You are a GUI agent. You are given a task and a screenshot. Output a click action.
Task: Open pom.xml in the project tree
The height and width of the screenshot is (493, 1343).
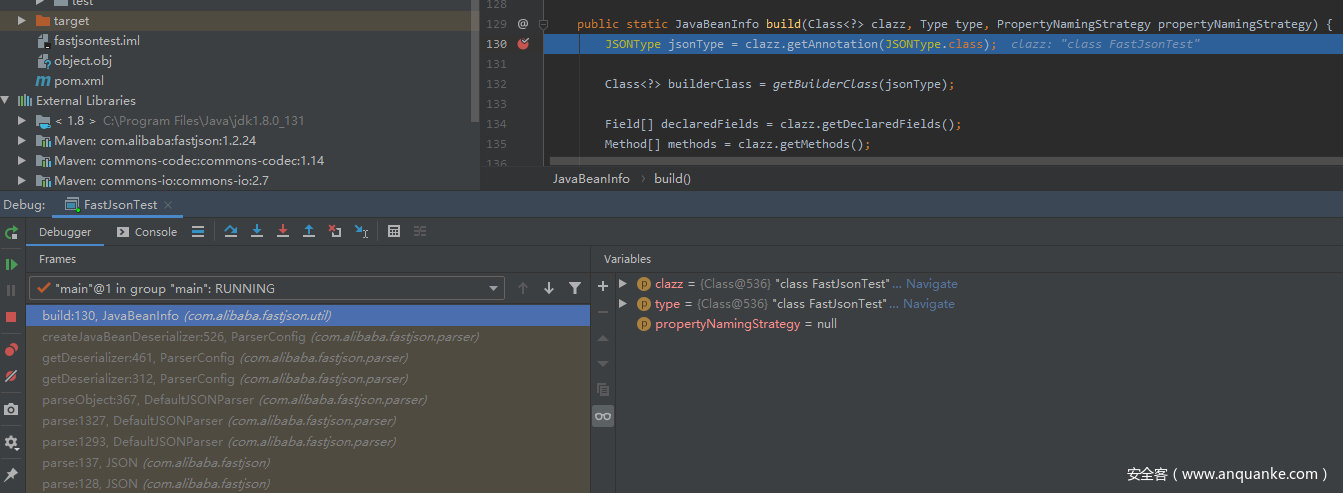78,81
